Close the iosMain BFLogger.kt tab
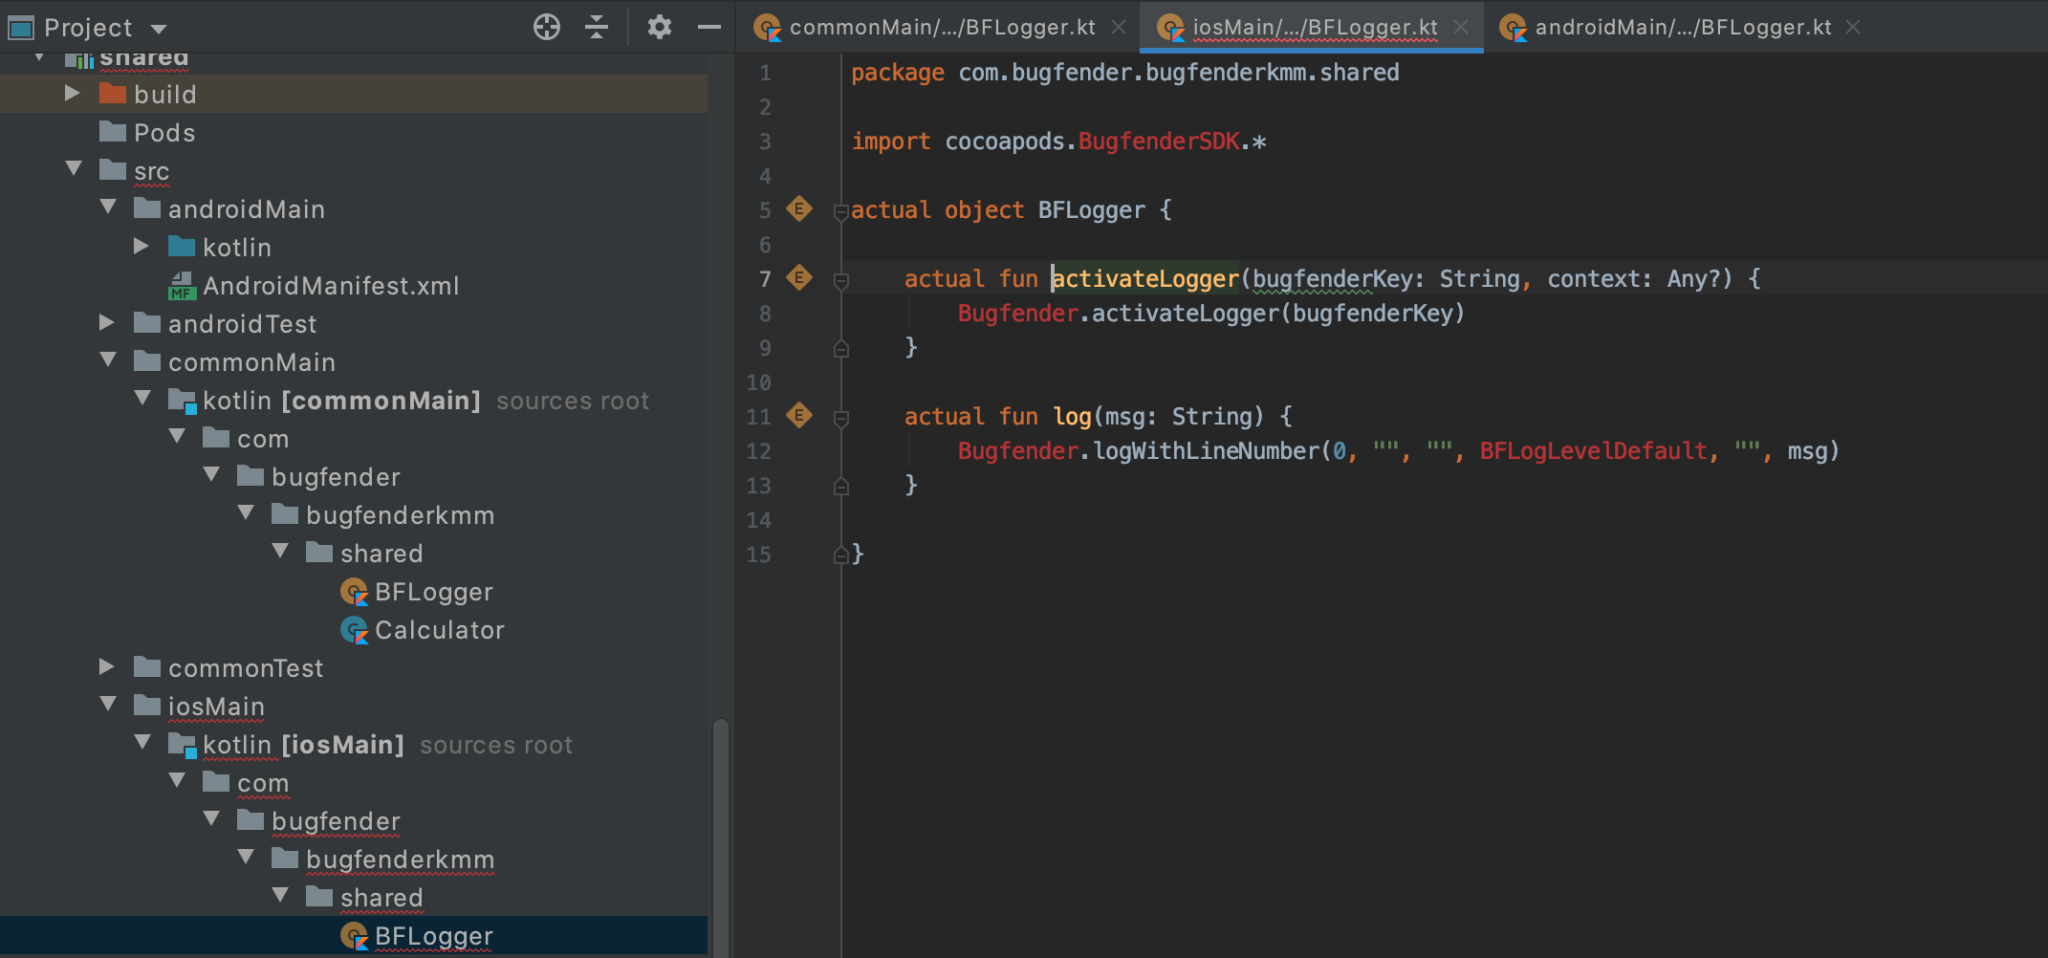 coord(1462,27)
